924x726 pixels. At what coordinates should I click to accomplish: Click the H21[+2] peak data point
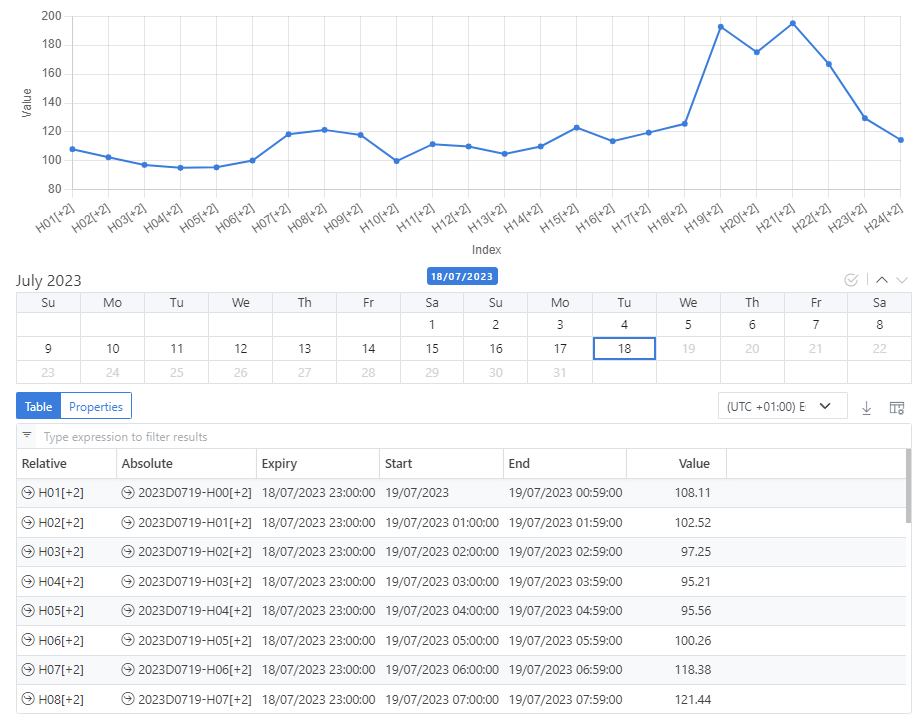point(792,23)
